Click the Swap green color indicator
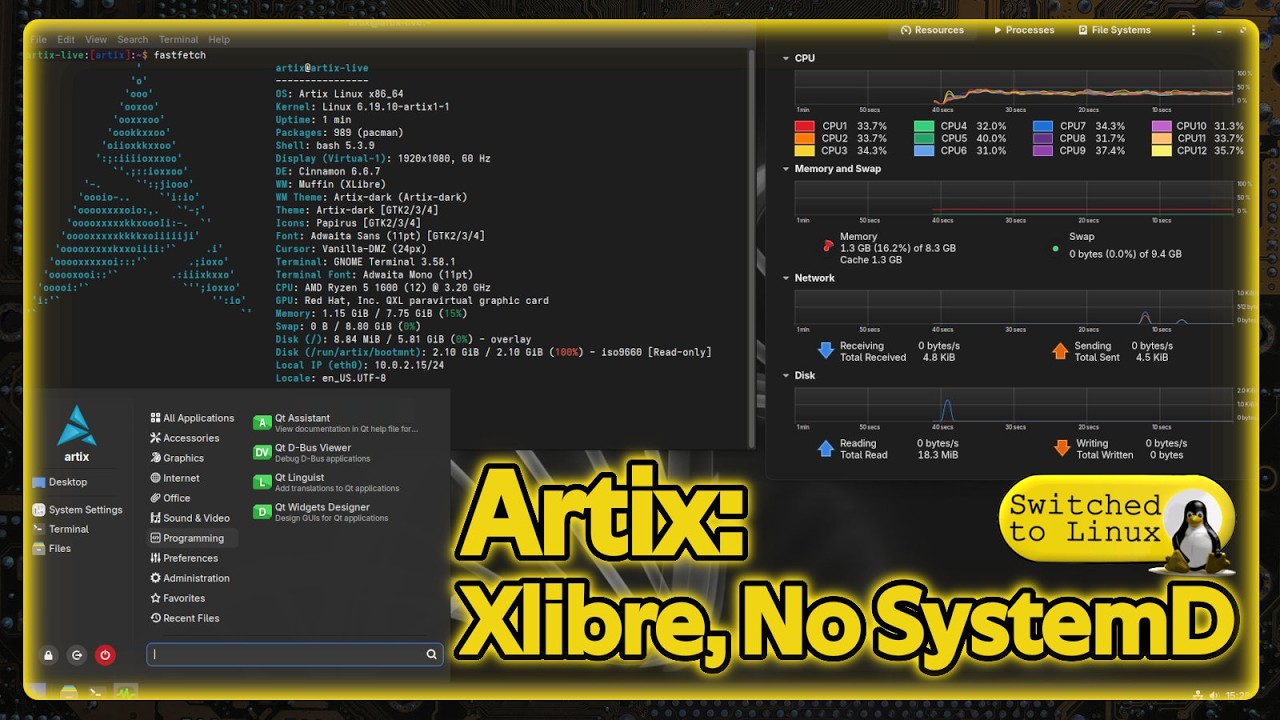Image resolution: width=1280 pixels, height=720 pixels. 1055,248
